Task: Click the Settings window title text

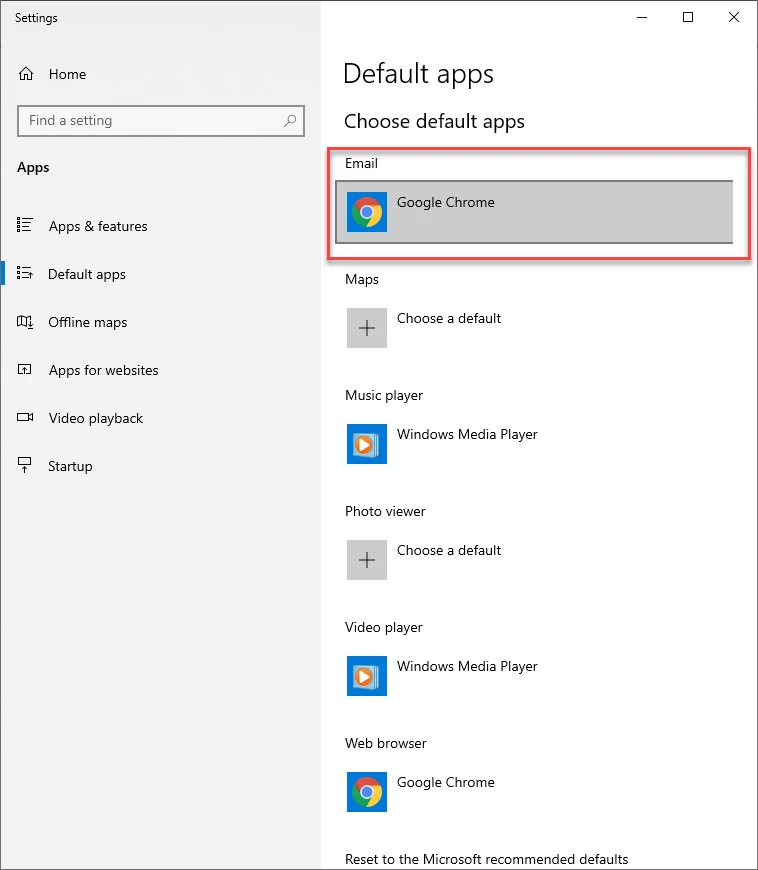Action: click(36, 18)
